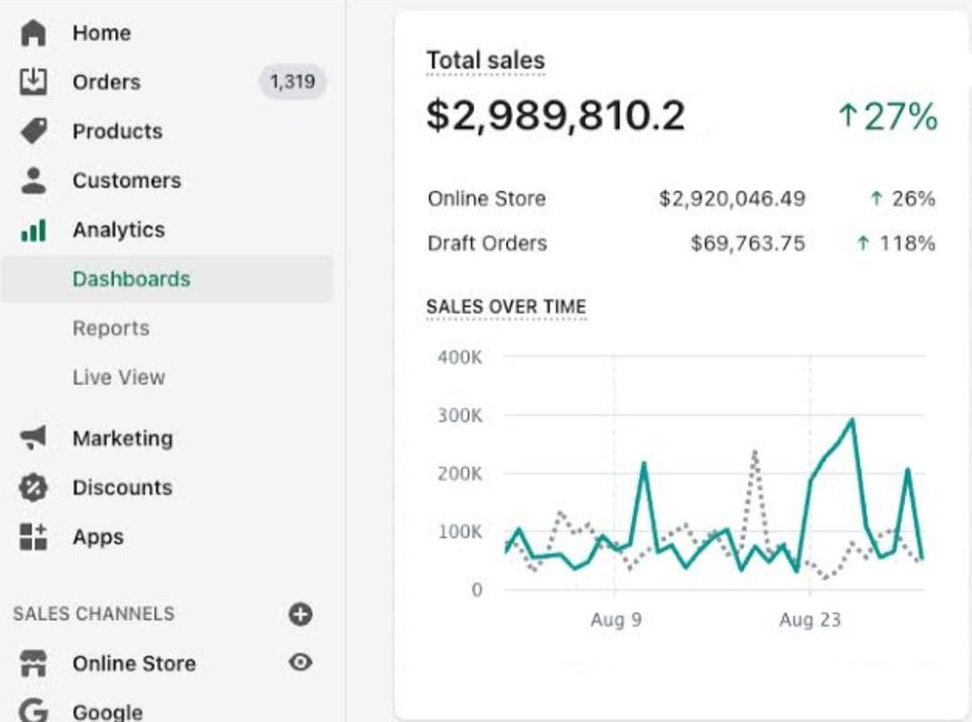Screen dimensions: 972x722
Task: Click the Online Store storefront icon
Action: click(x=33, y=663)
